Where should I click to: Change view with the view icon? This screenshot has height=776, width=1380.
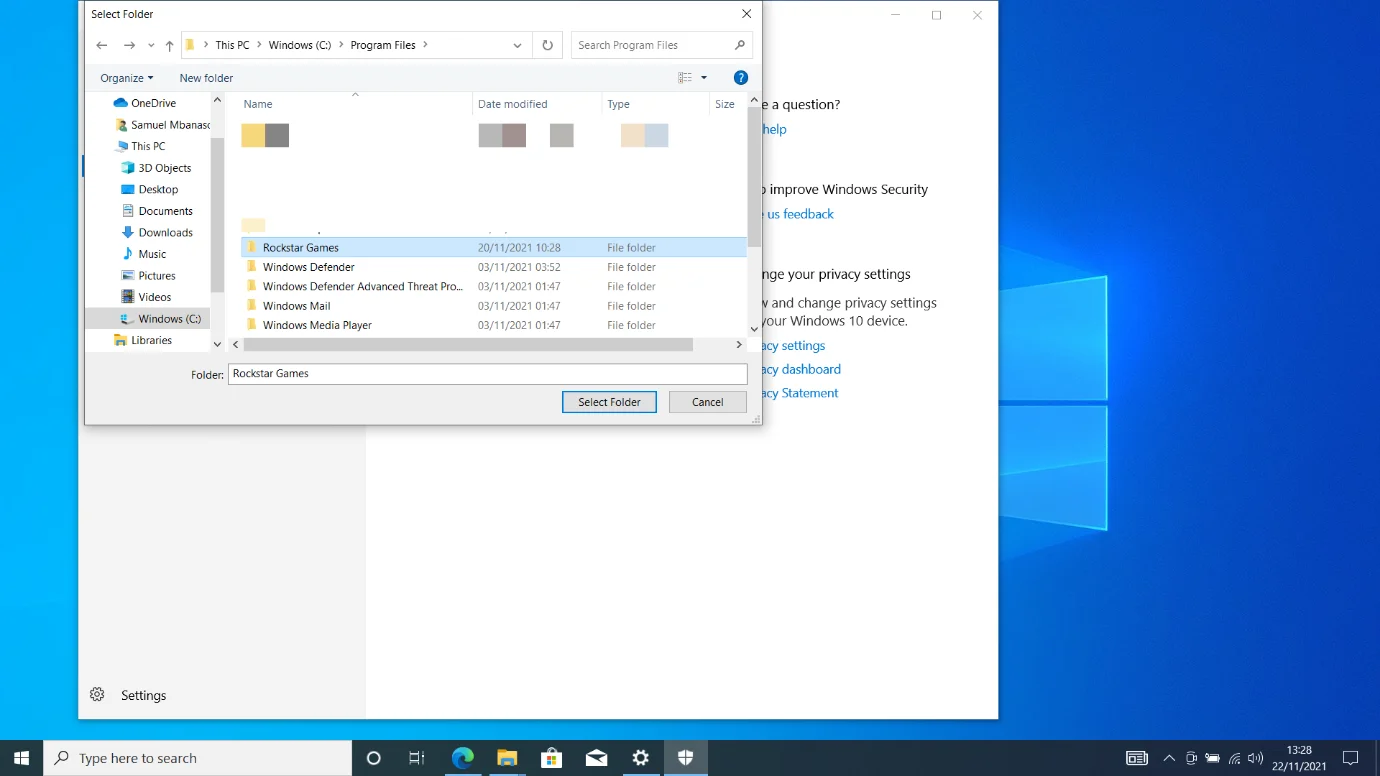(685, 78)
